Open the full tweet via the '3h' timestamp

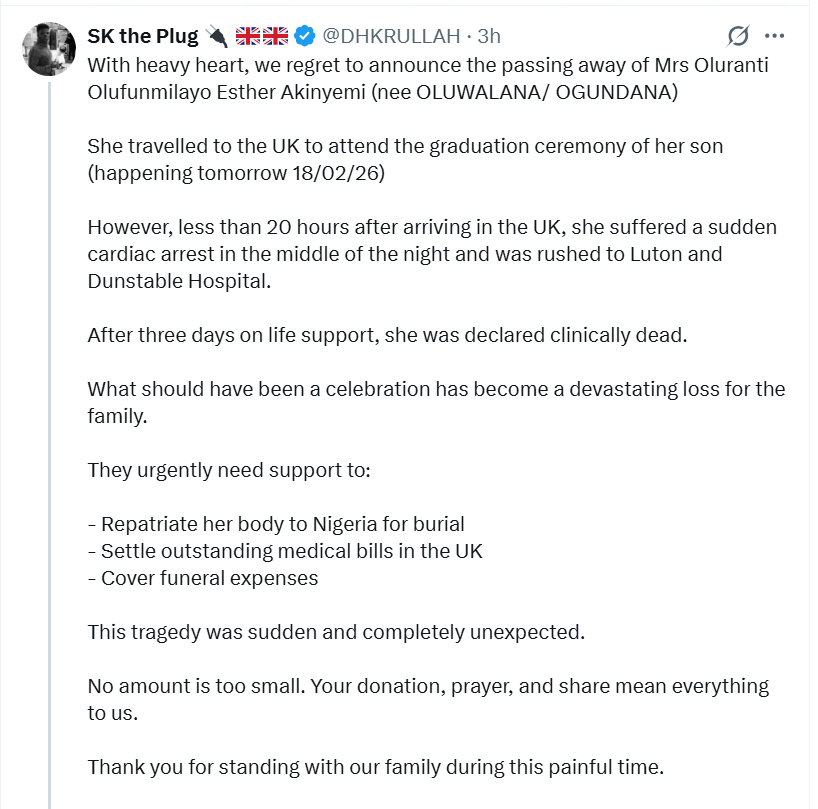click(487, 36)
